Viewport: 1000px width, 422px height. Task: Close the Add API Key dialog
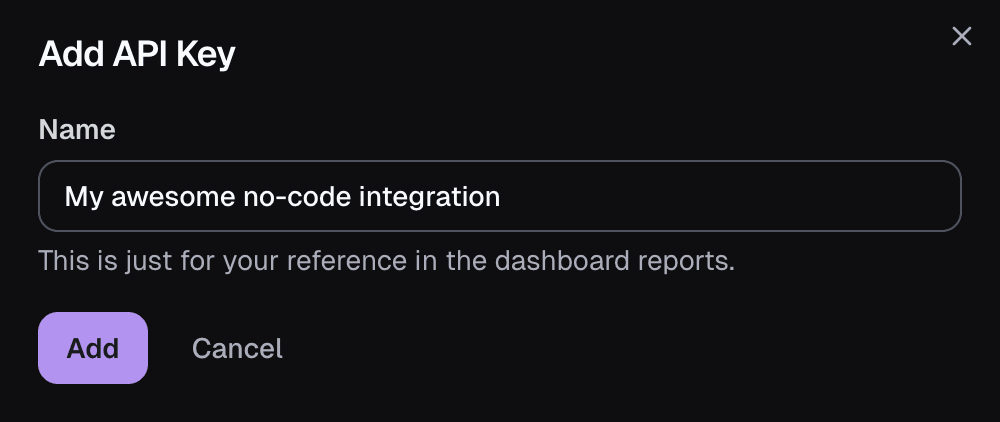coord(961,37)
